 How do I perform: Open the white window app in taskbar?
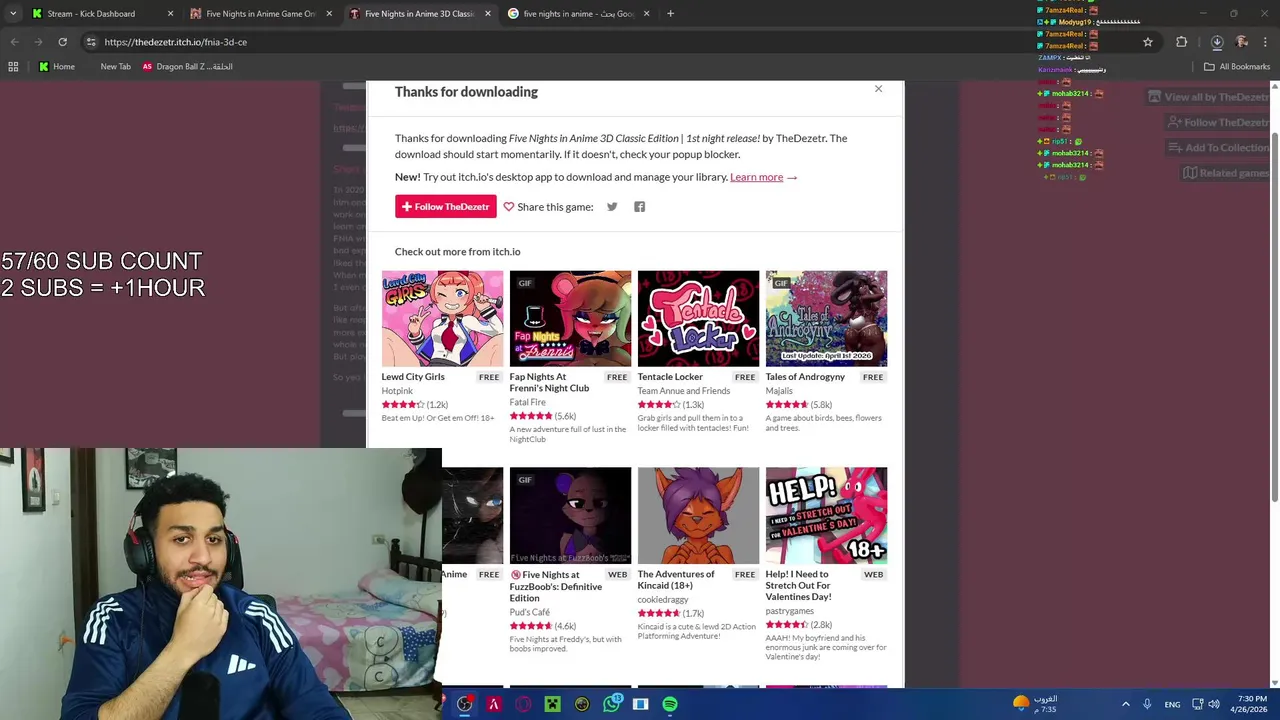[x=641, y=704]
